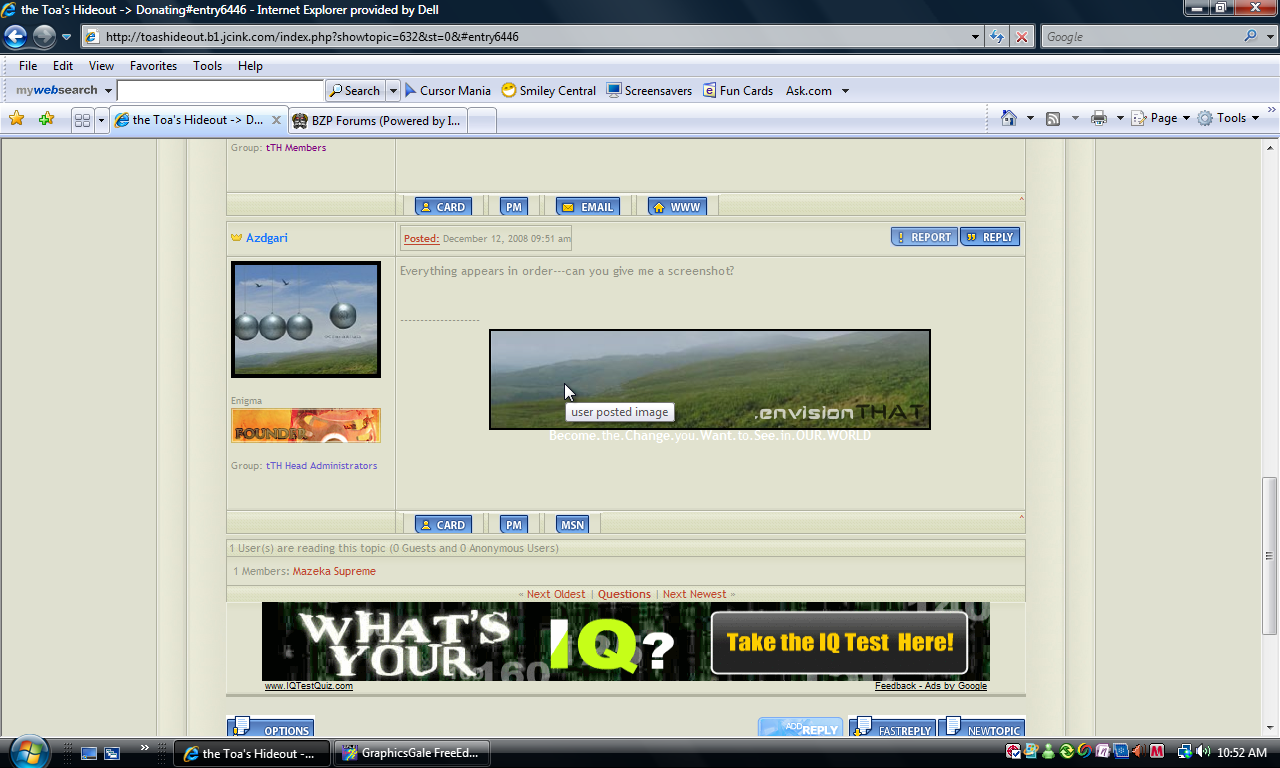
Task: Open Screensavers from the toolbar
Action: 649,90
